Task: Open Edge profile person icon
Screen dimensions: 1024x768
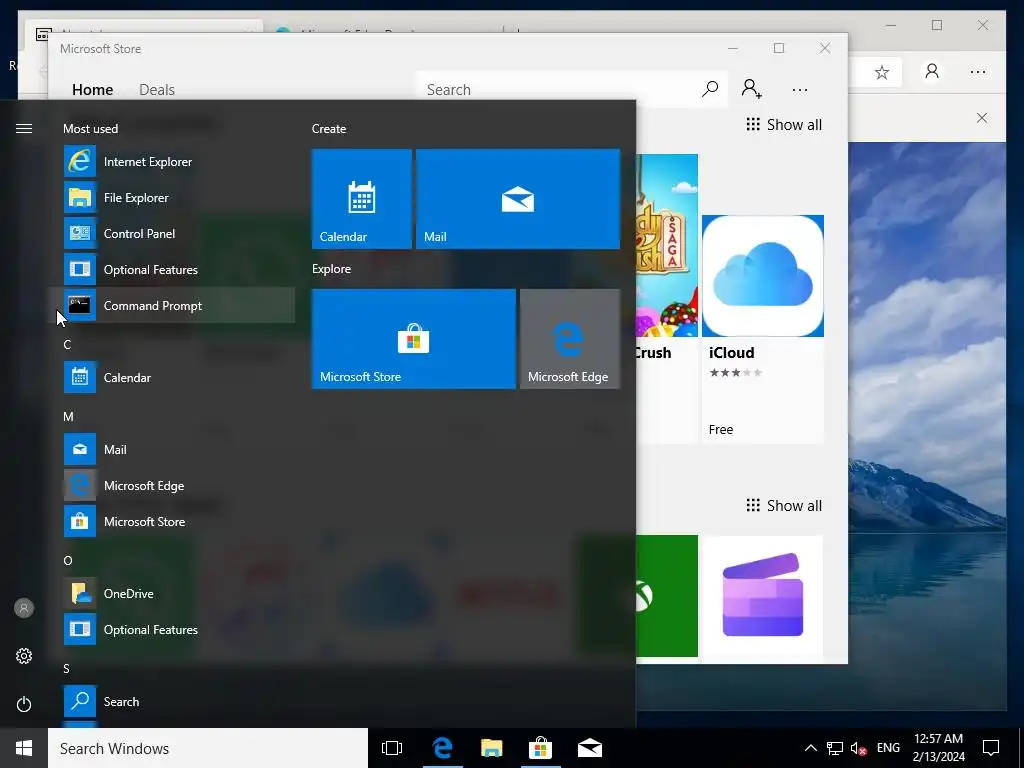Action: pyautogui.click(x=932, y=71)
